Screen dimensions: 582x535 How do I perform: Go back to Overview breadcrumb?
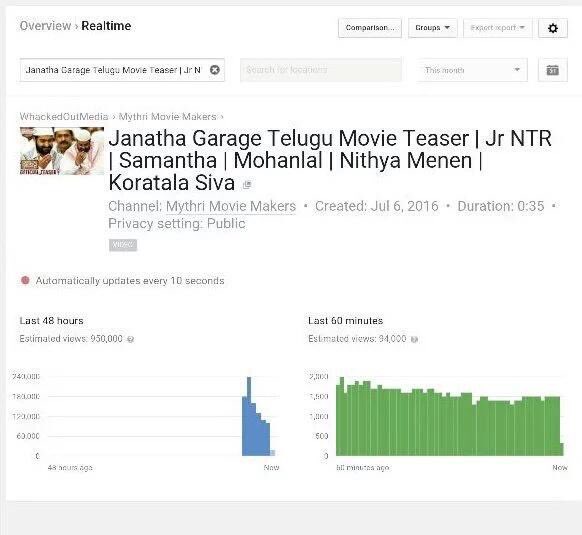pos(45,26)
